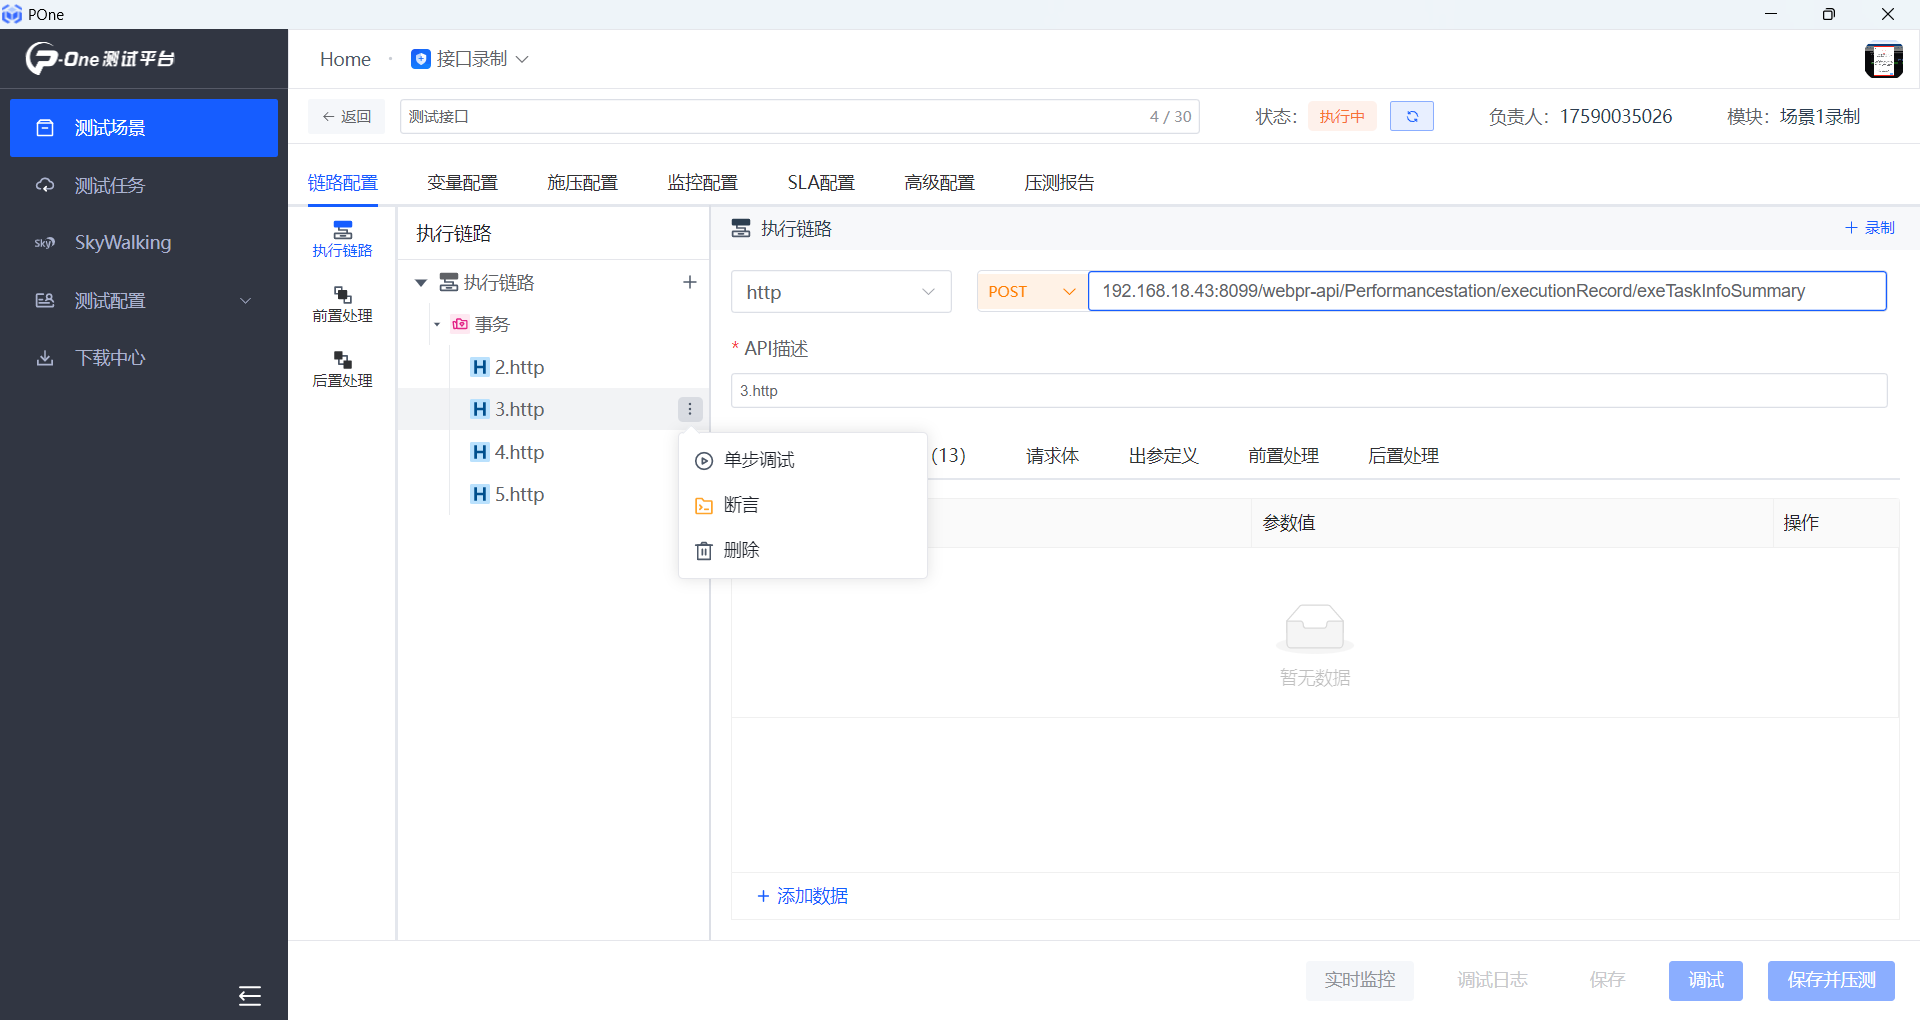Screen dimensions: 1920x1020
Task: Click the user avatar in top right
Action: 1883,60
